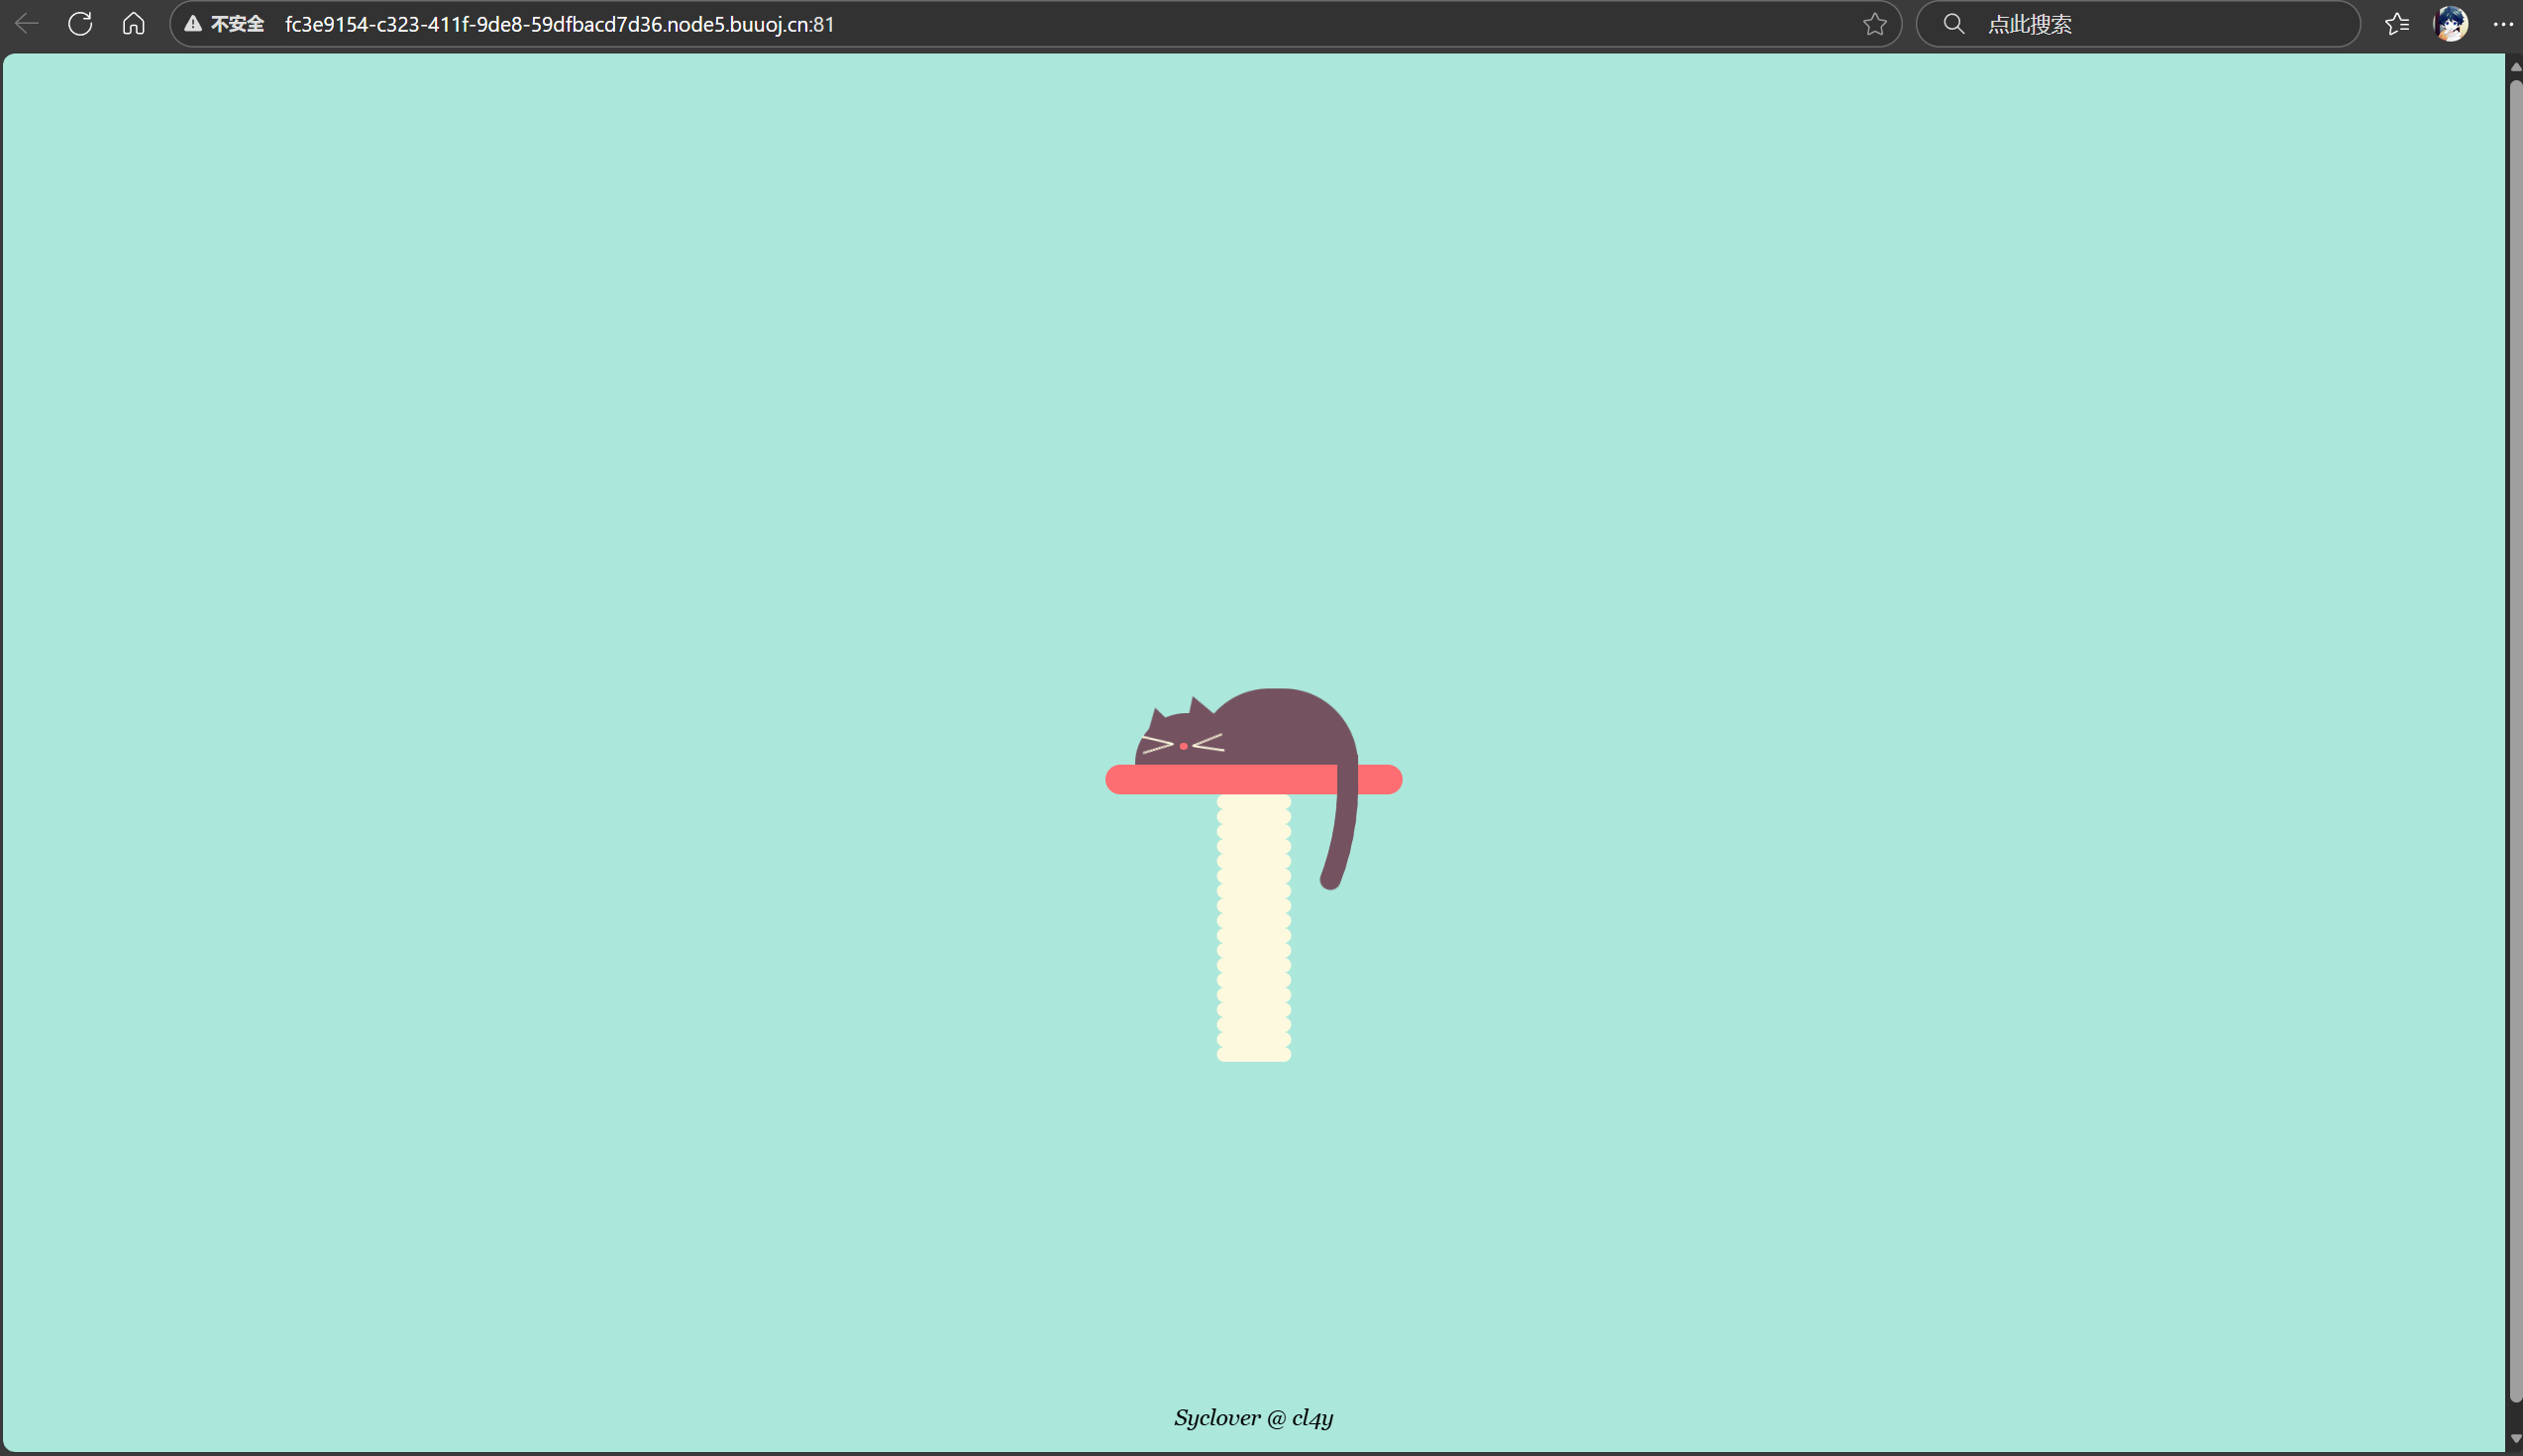Click the browser back arrow
Screen dimensions: 2523x1456
(27, 24)
